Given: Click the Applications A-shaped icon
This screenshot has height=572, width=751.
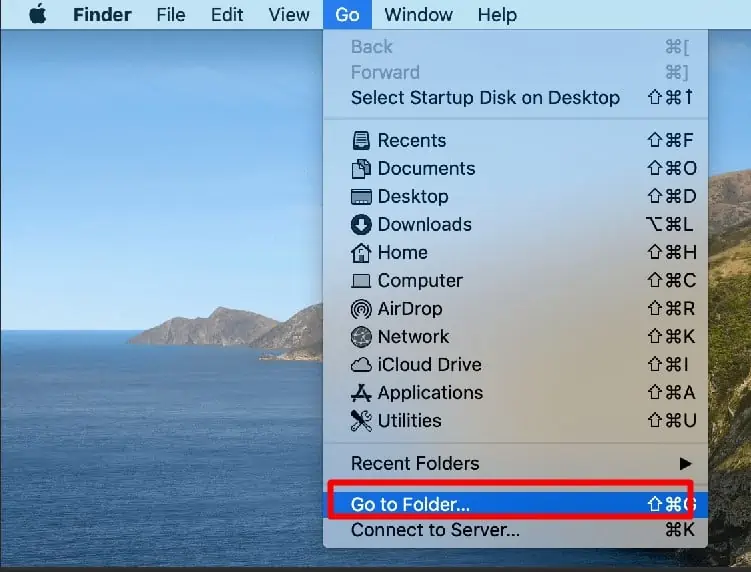Looking at the screenshot, I should 361,393.
